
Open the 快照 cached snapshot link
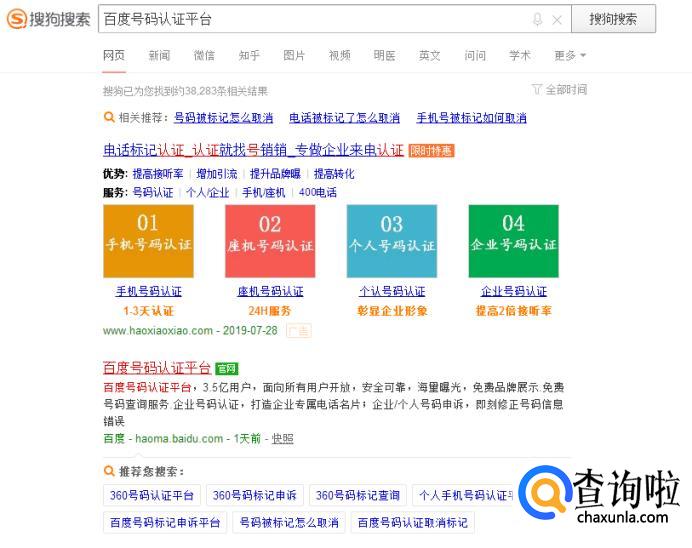[282, 439]
